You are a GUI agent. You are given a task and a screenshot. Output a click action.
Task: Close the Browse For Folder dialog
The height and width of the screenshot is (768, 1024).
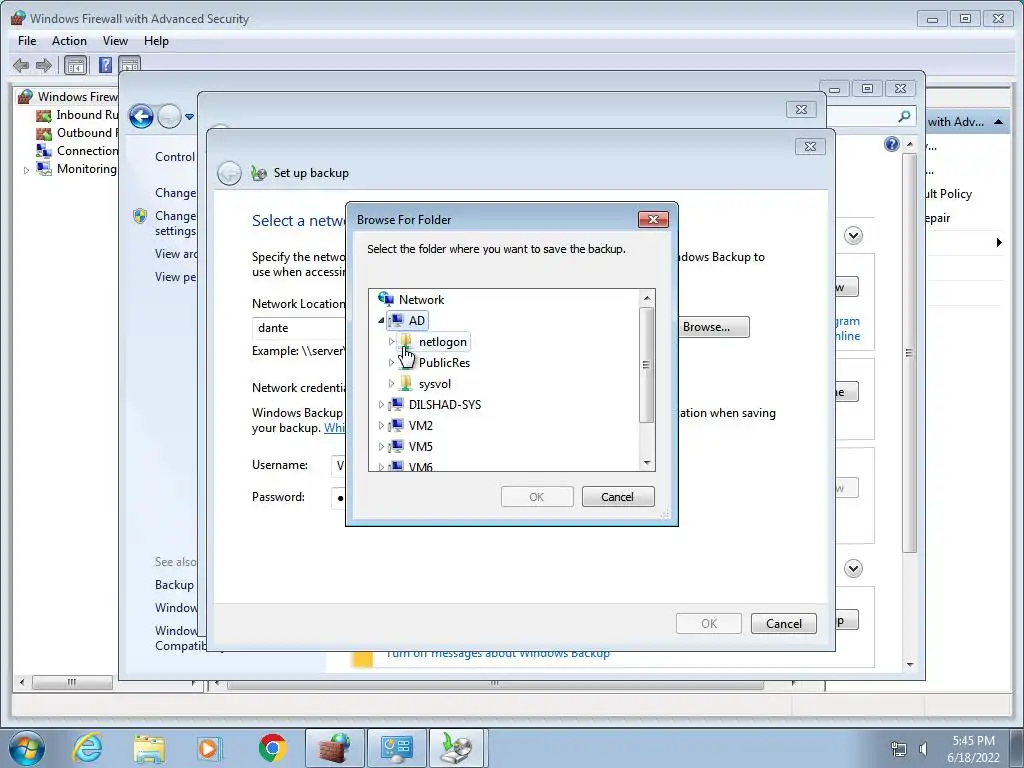(653, 219)
